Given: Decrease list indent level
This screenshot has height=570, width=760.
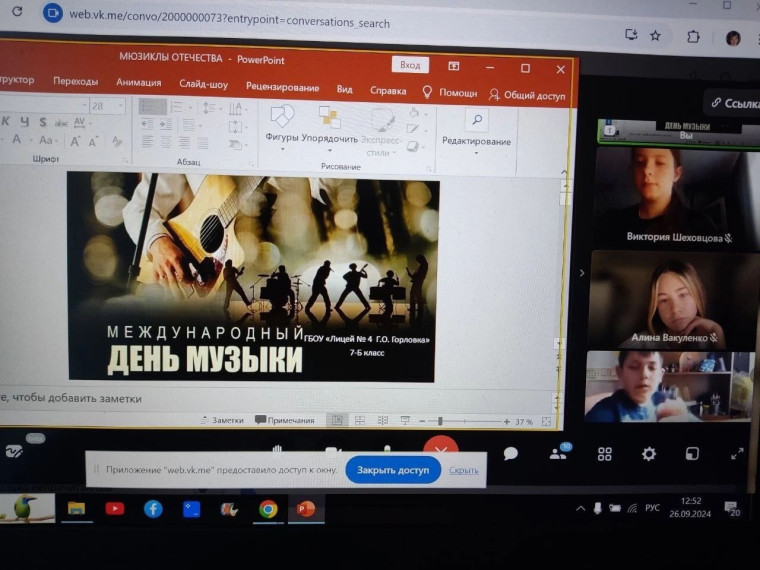Looking at the screenshot, I should (147, 125).
